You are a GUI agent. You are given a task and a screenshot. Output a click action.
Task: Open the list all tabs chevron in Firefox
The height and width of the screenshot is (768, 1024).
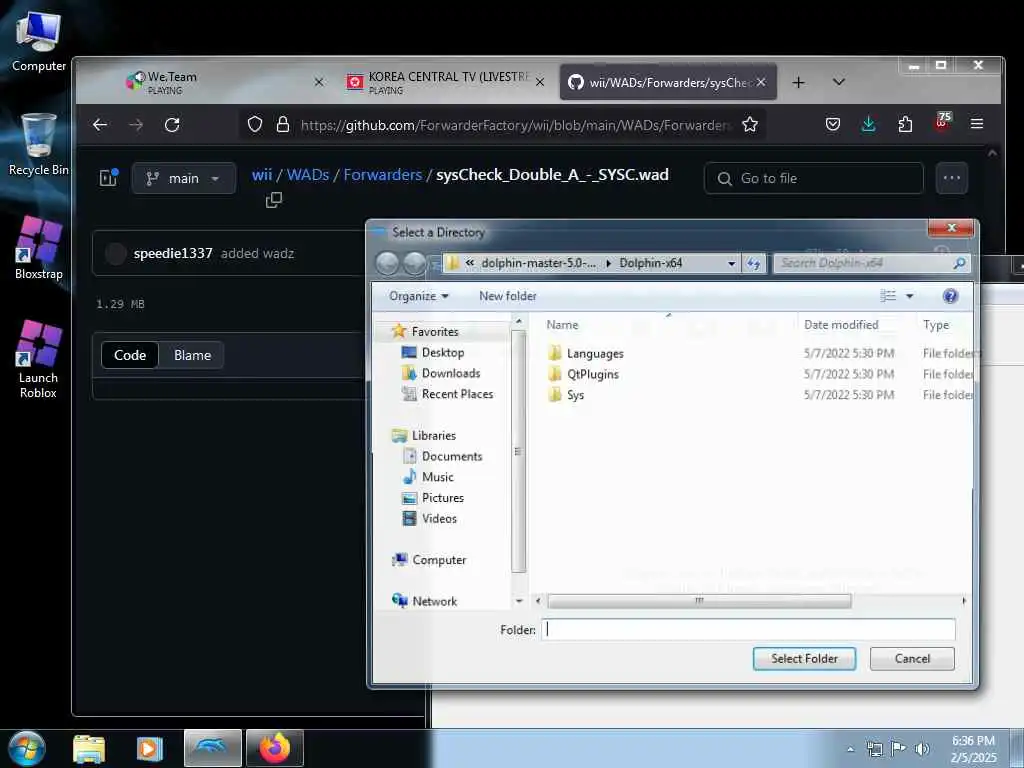[x=839, y=82]
